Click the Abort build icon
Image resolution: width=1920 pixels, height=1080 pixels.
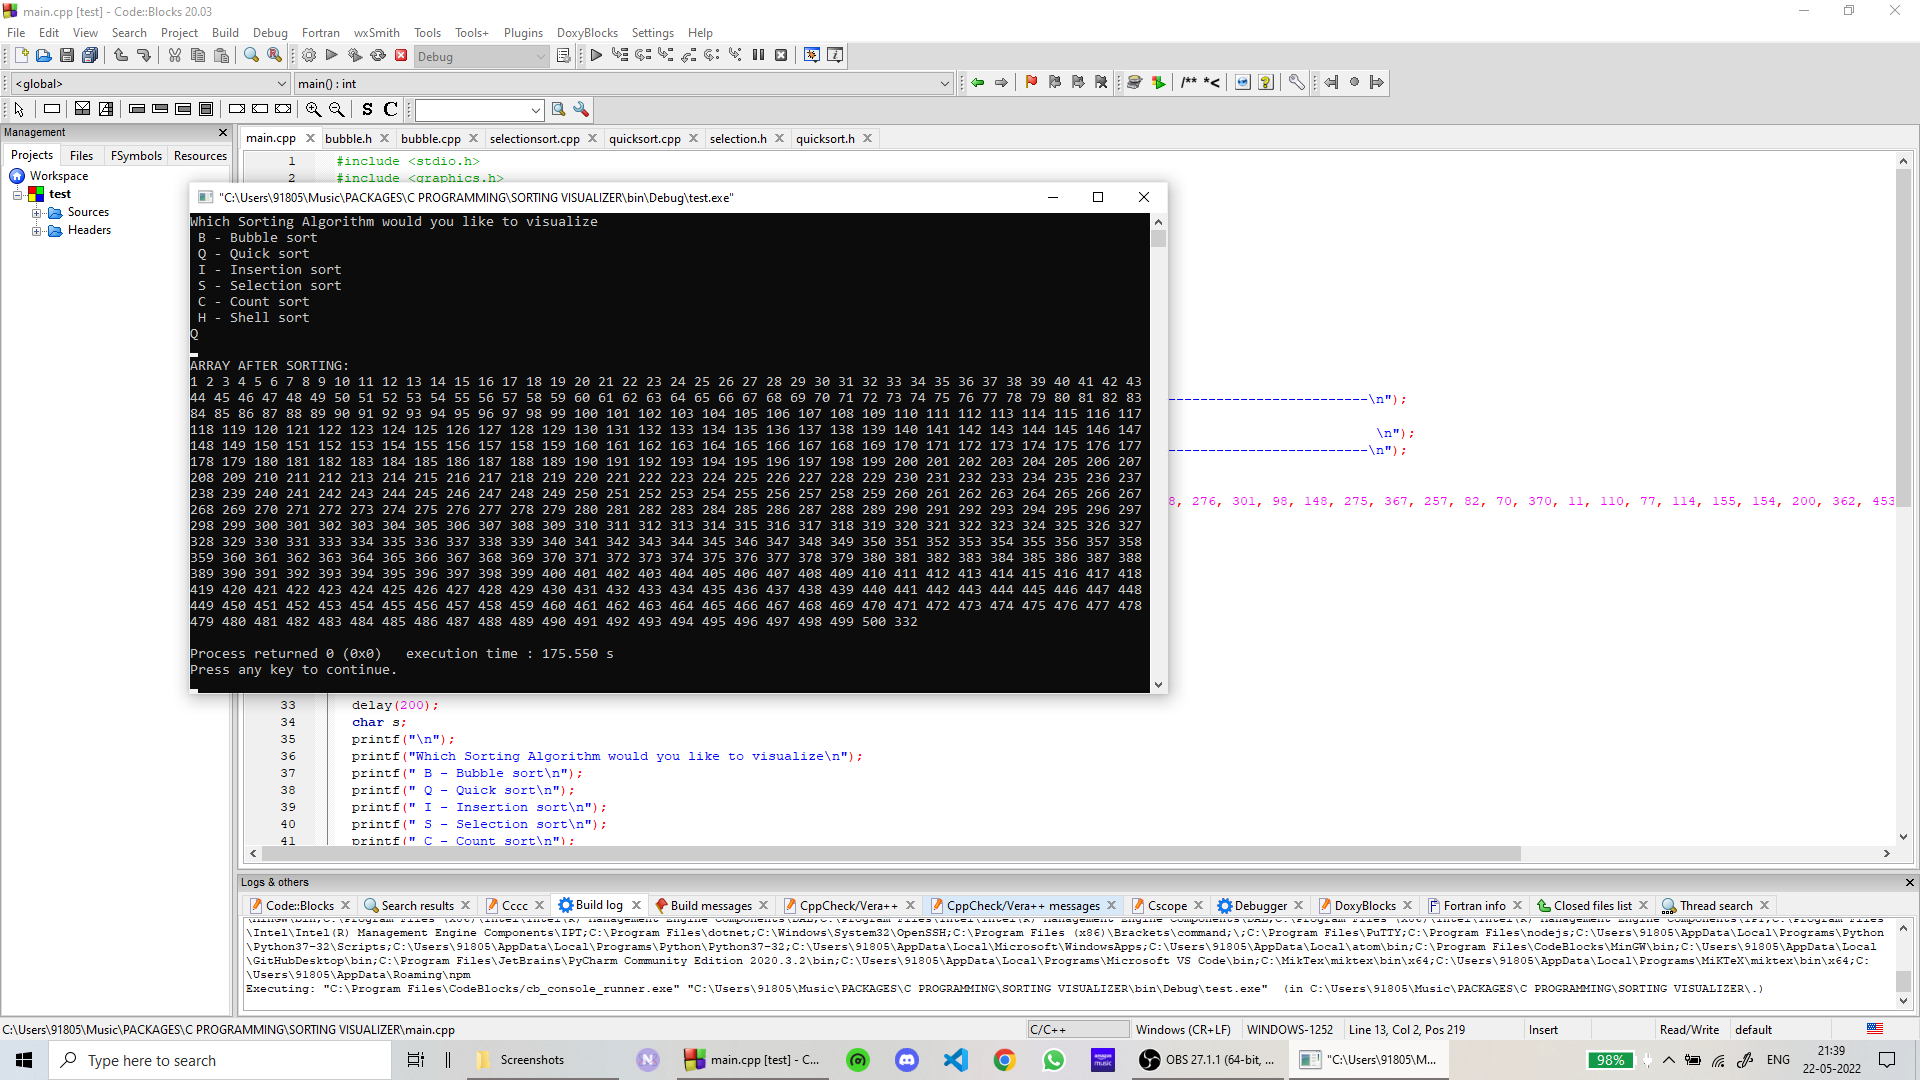click(400, 55)
